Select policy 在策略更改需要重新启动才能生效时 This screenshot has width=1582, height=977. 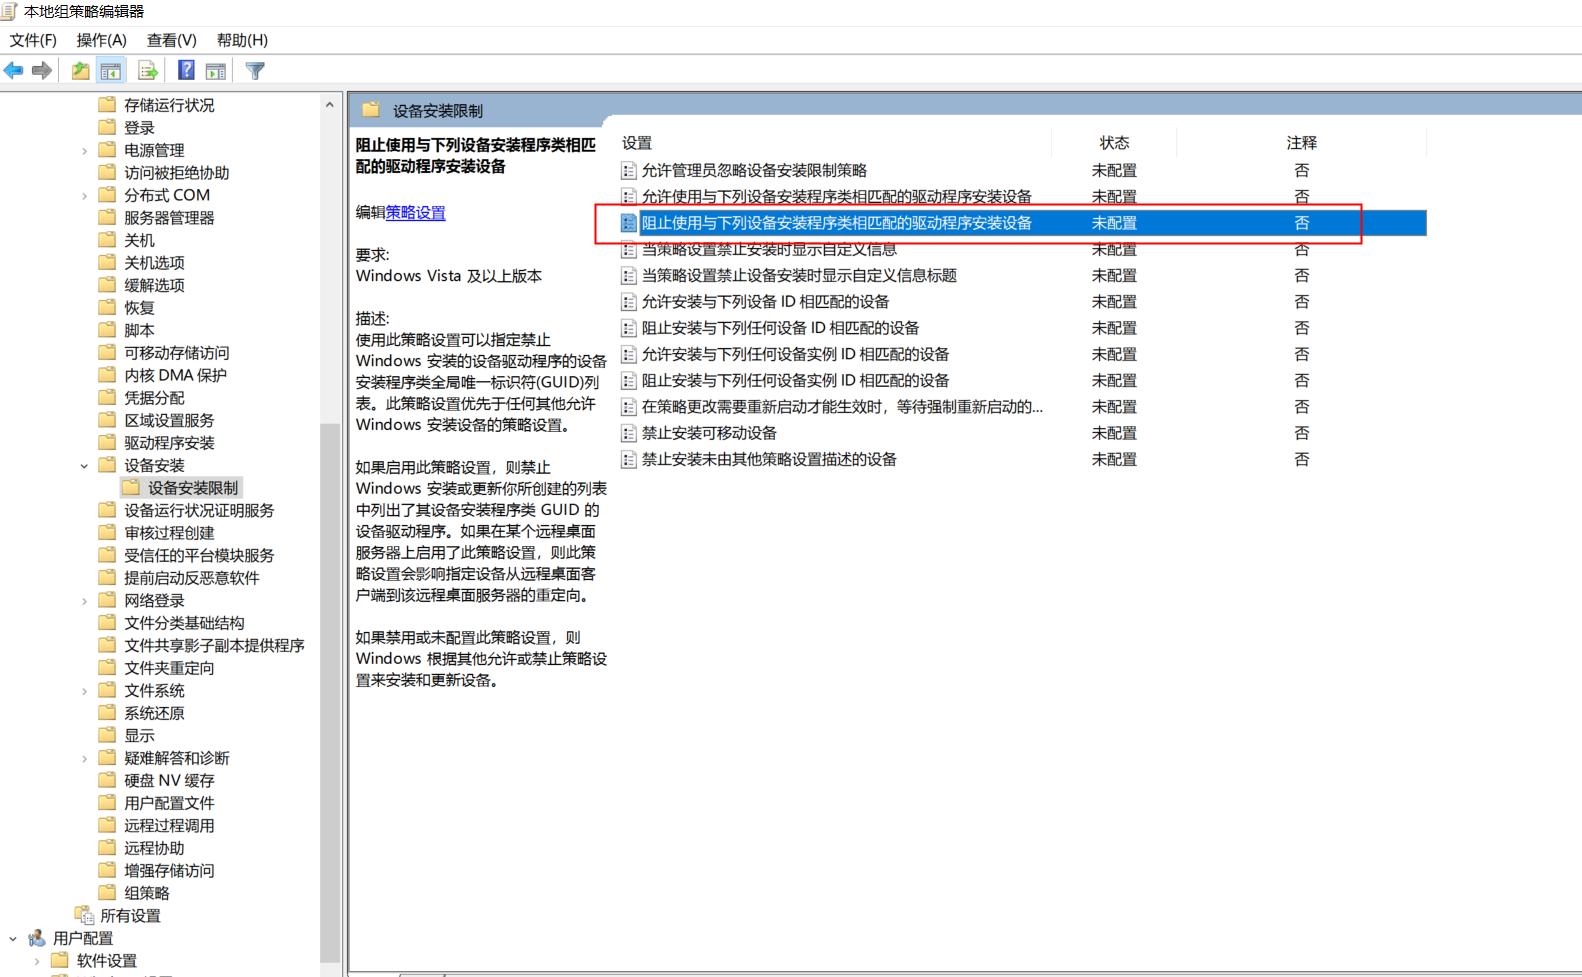pos(842,407)
